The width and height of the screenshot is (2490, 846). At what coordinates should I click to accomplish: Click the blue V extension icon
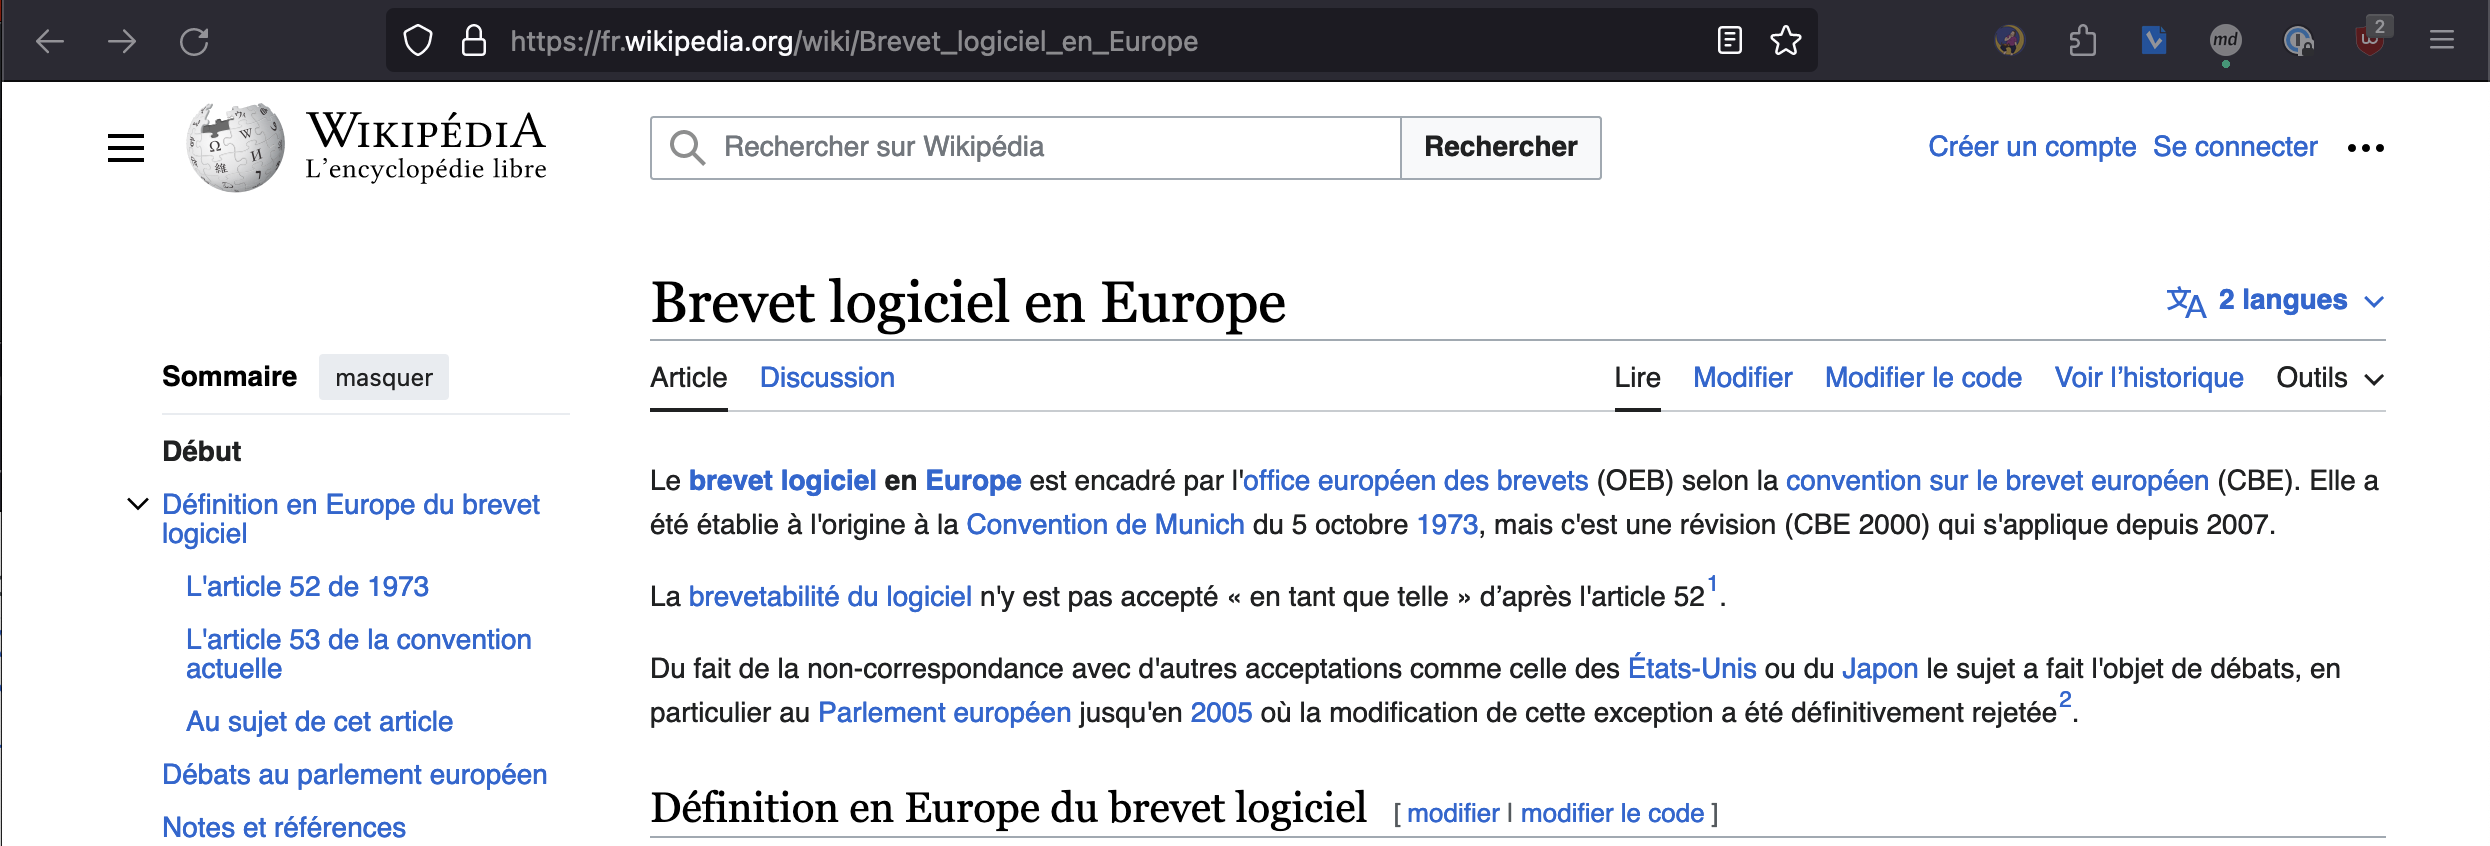click(2154, 41)
